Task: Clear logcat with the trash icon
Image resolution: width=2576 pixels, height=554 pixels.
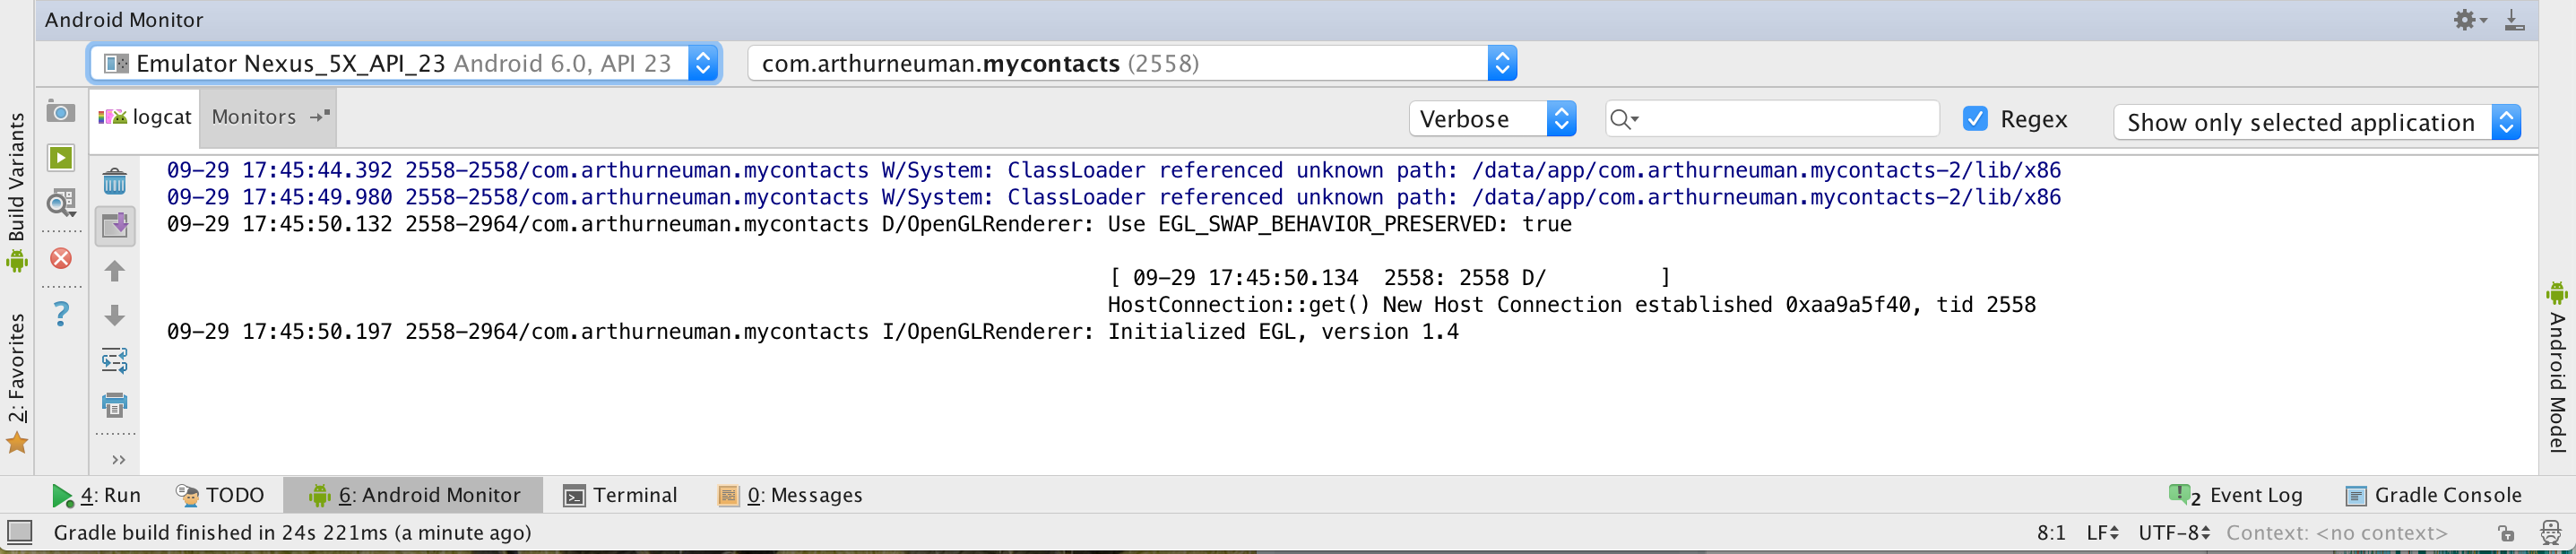Action: pos(115,181)
